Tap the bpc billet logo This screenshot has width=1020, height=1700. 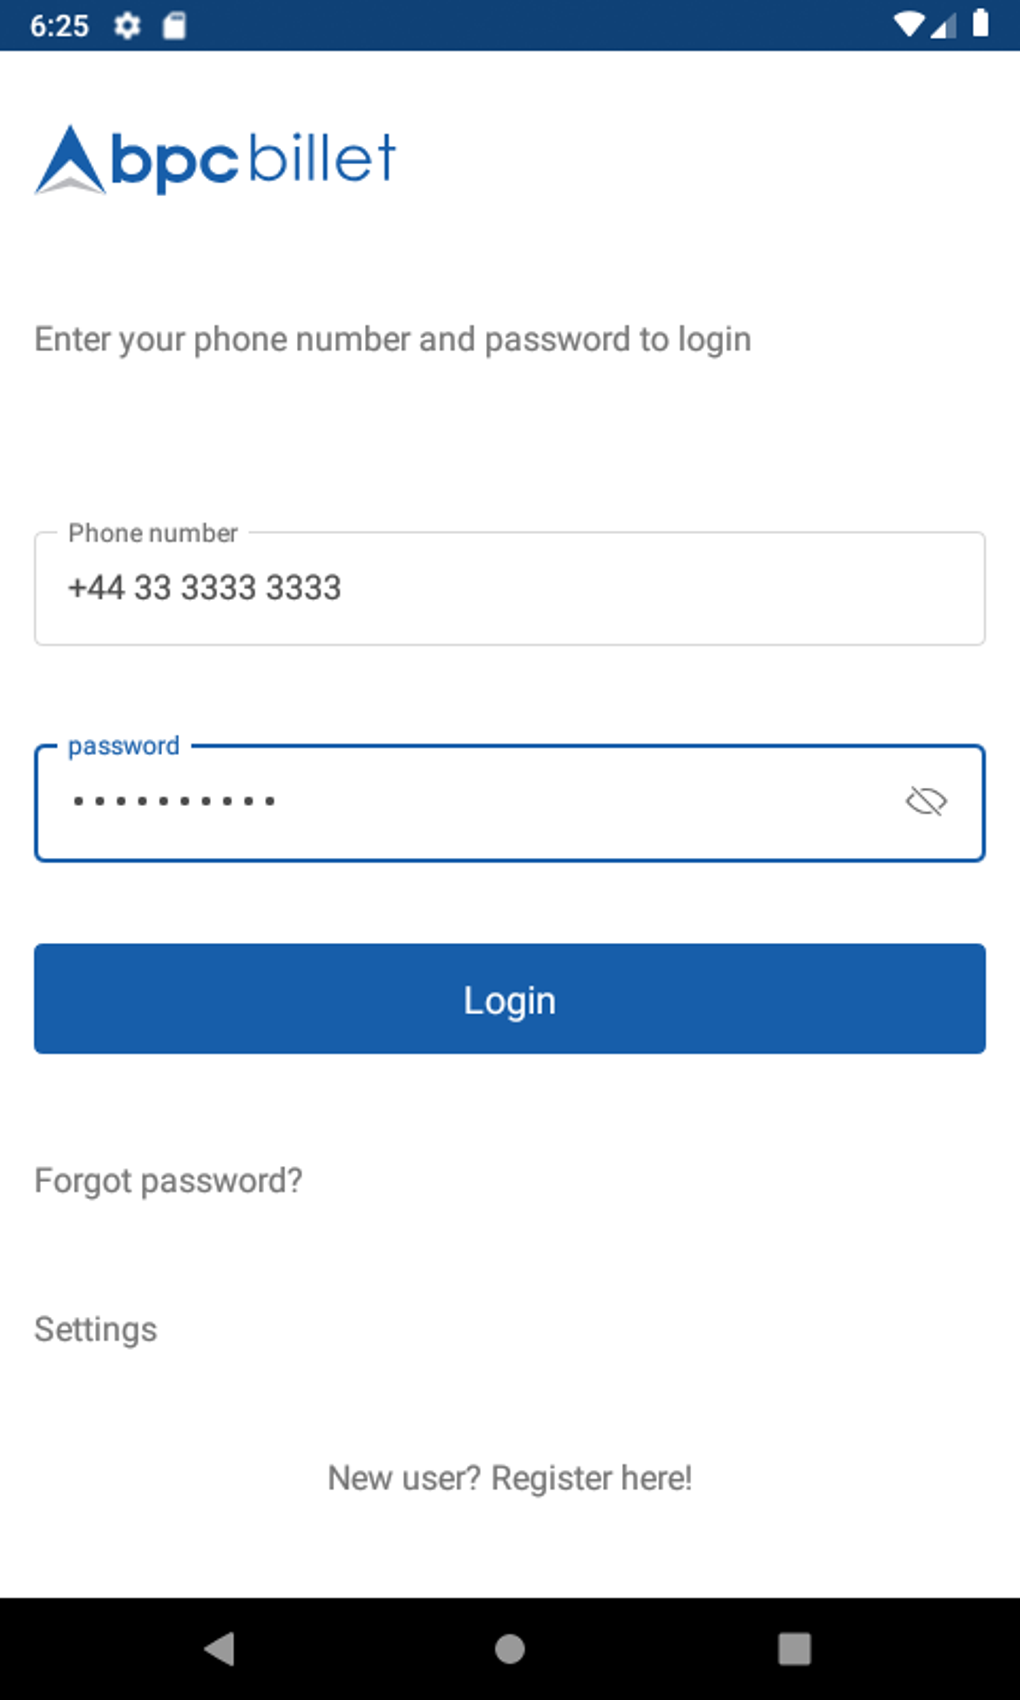[216, 160]
